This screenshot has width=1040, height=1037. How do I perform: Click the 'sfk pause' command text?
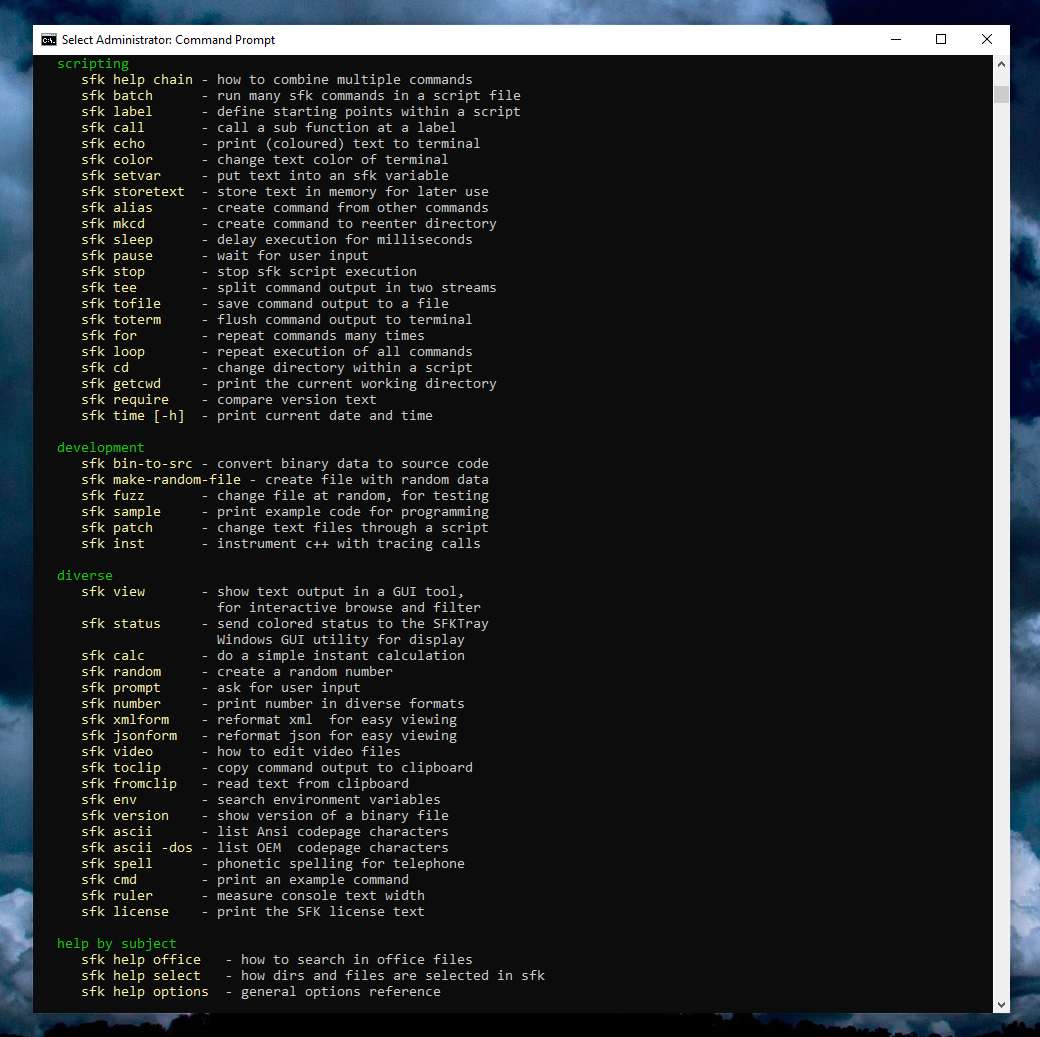point(117,255)
